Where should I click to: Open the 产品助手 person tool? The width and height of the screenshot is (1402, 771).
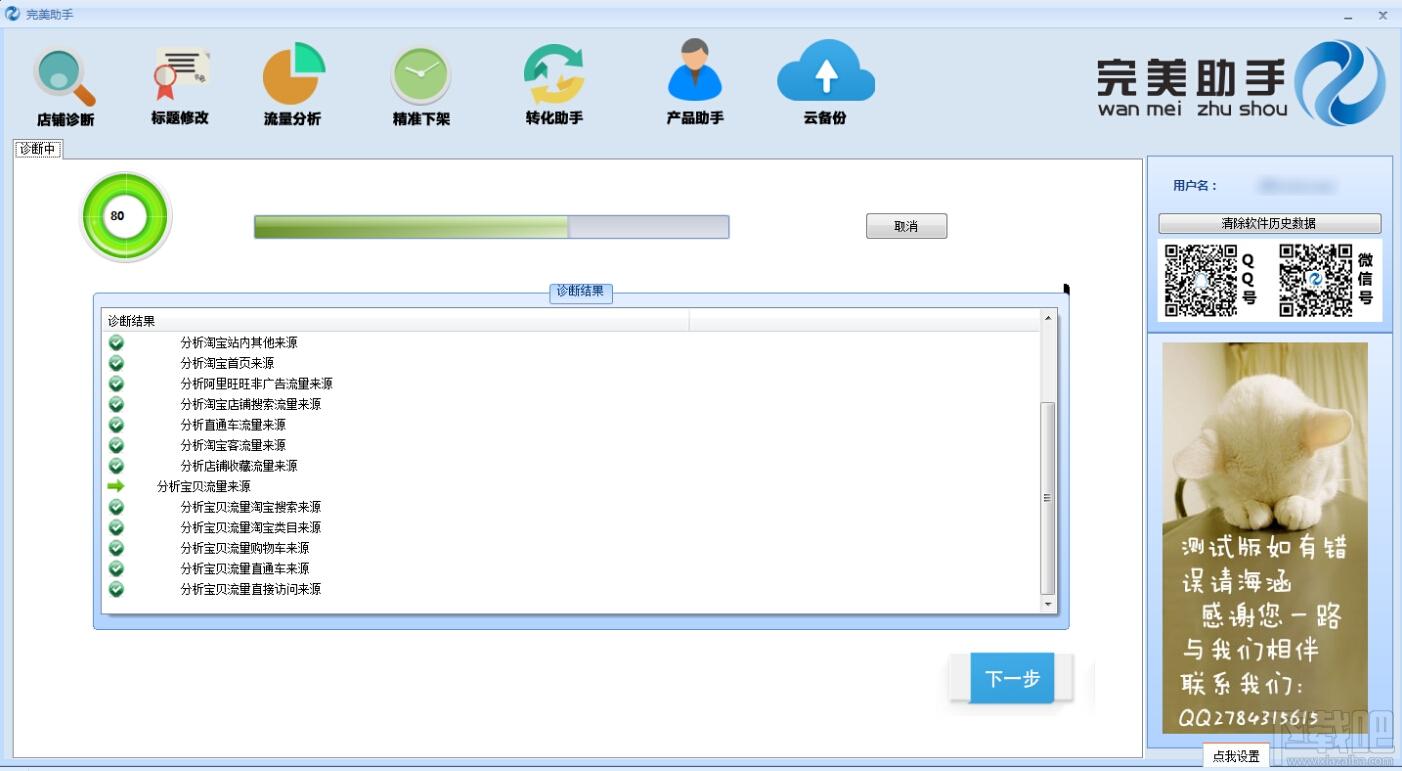click(x=695, y=82)
